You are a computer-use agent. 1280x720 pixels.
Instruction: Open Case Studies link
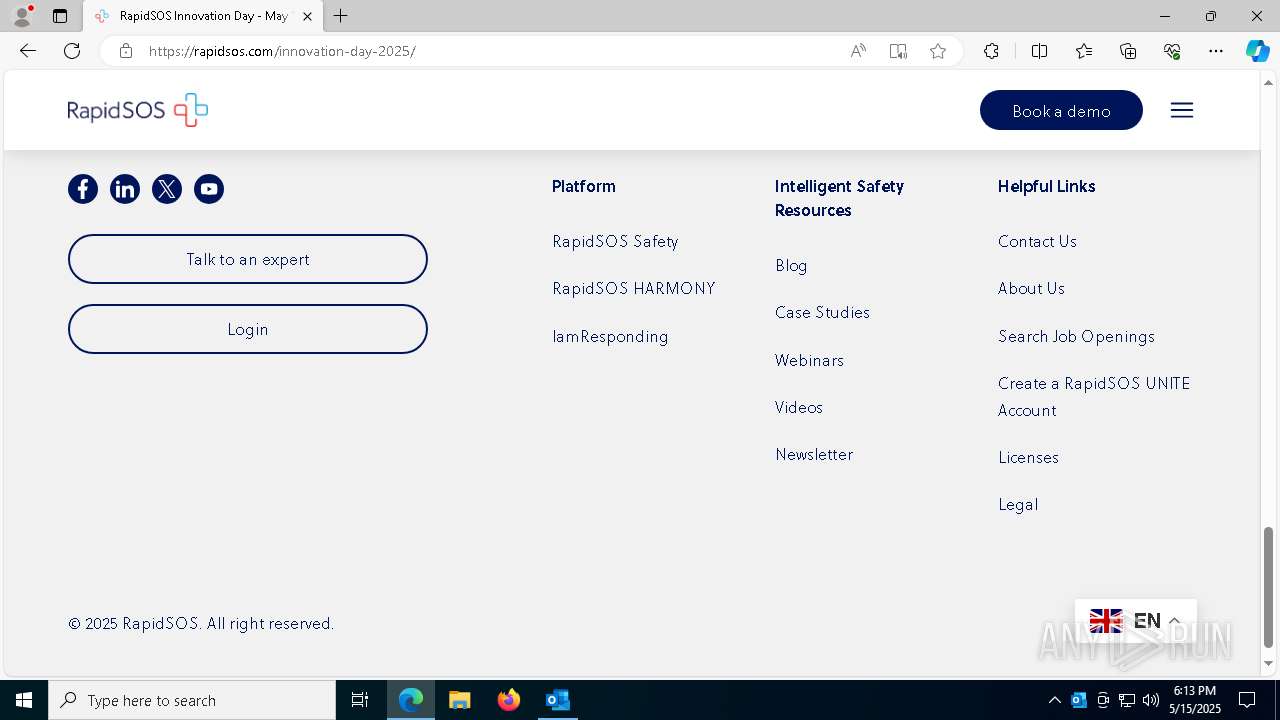822,312
